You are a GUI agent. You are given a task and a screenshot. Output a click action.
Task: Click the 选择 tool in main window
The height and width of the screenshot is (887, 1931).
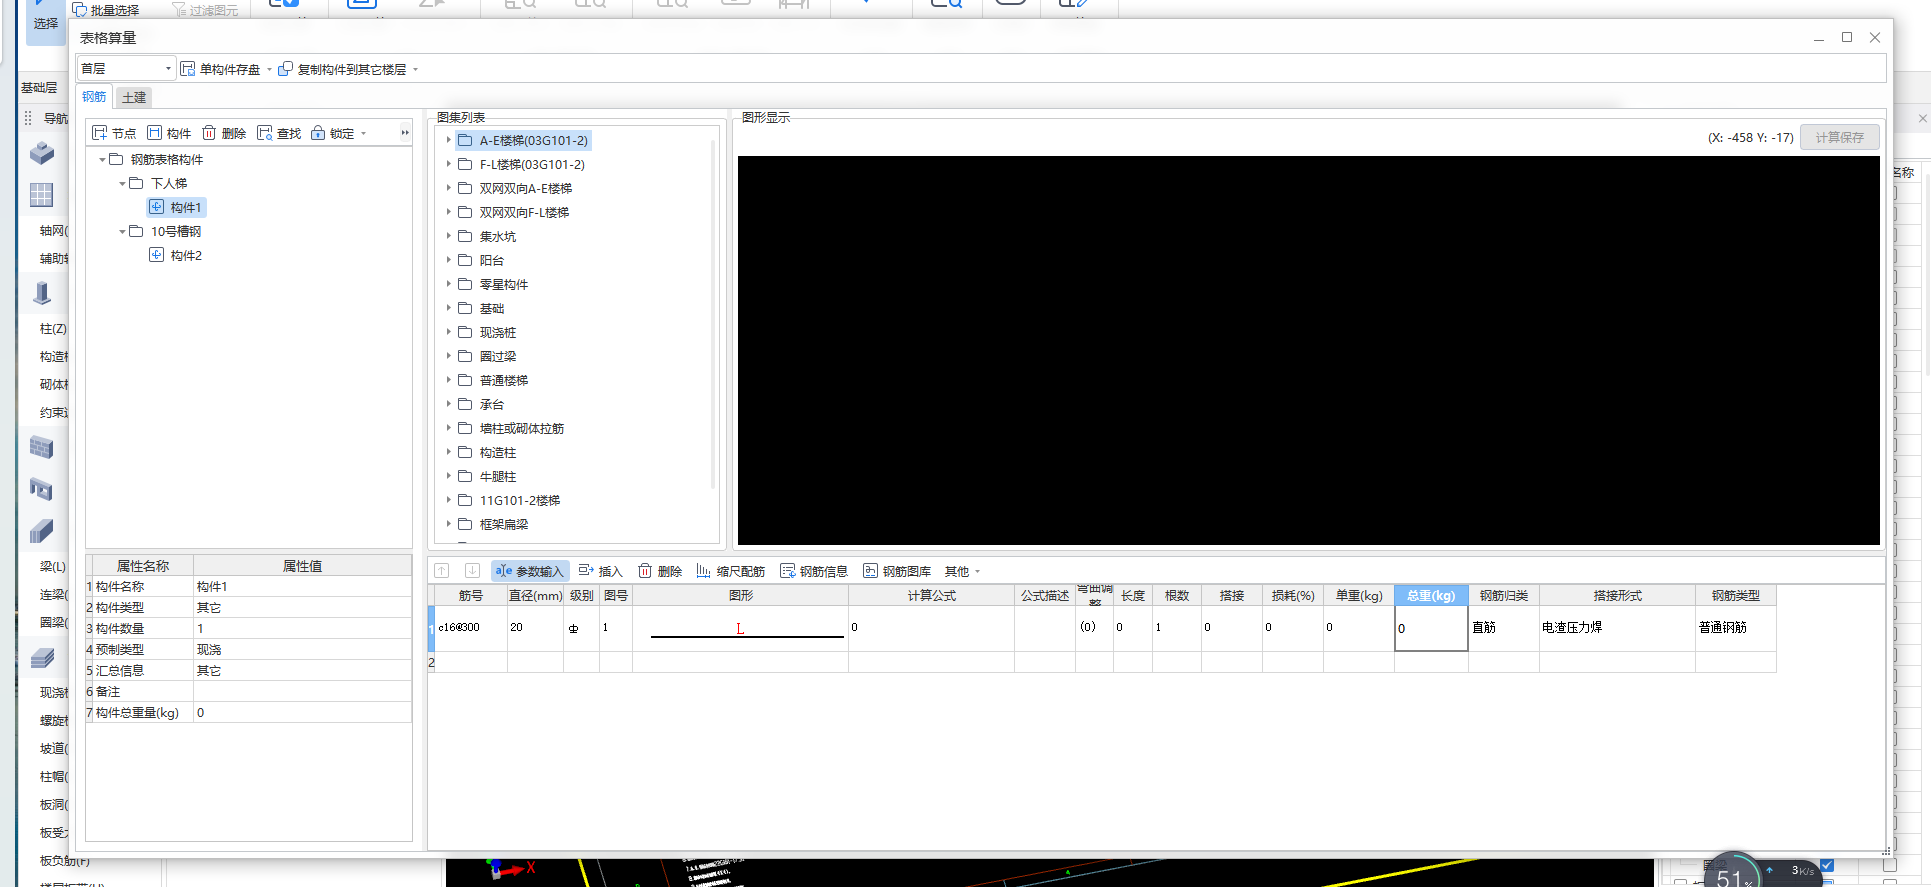pyautogui.click(x=45, y=20)
